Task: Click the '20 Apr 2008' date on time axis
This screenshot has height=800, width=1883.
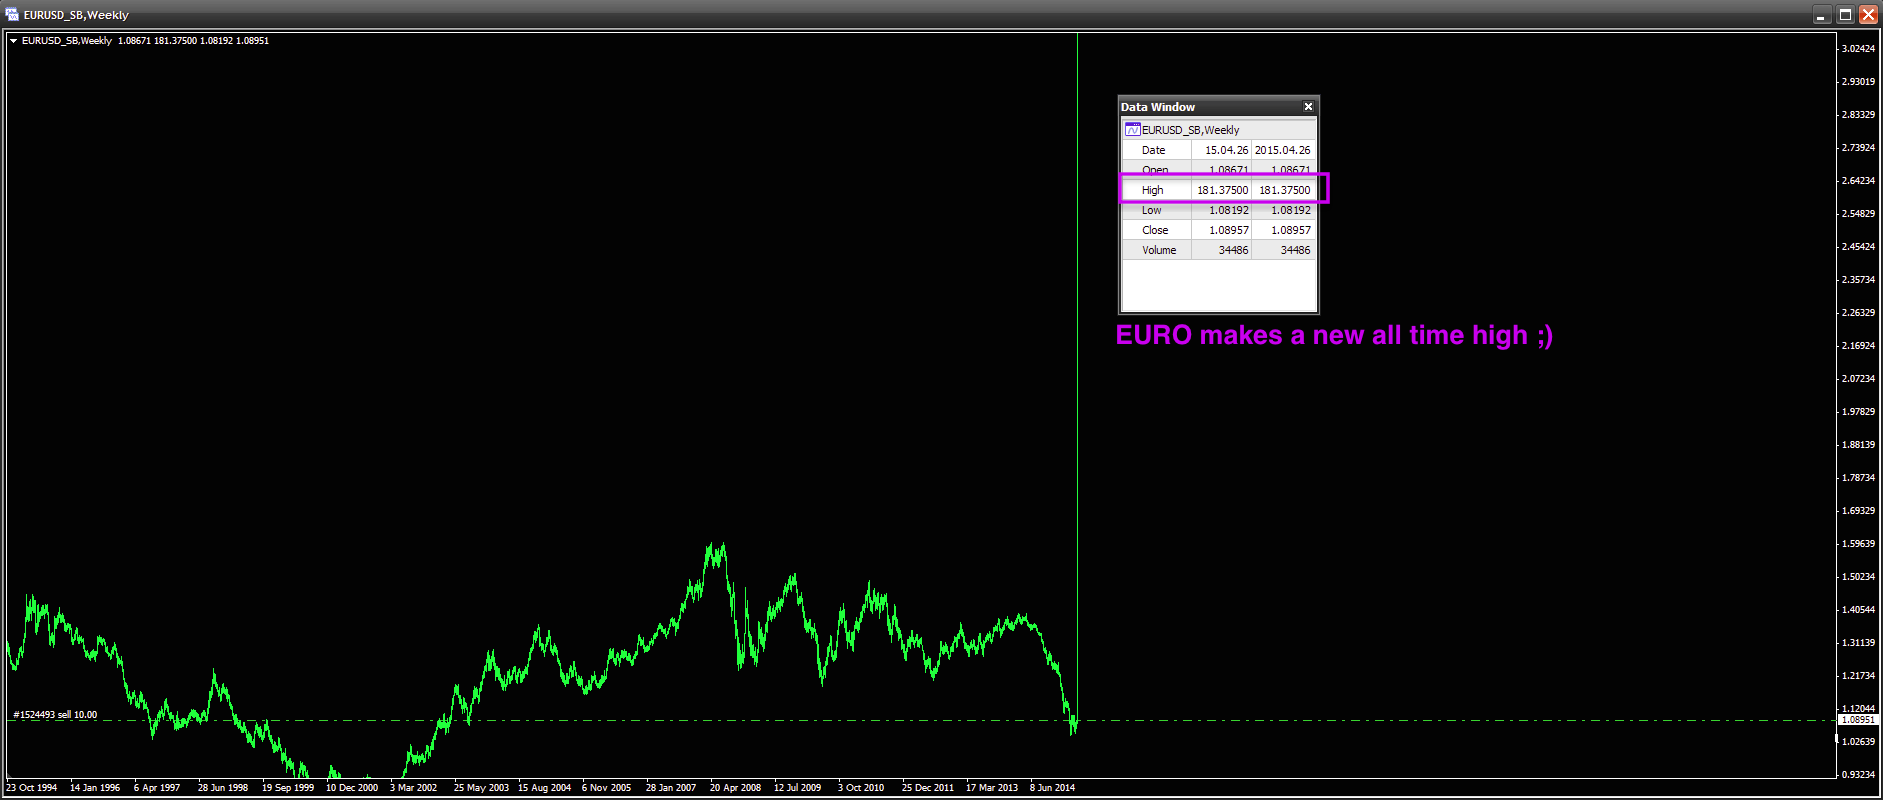Action: click(x=735, y=788)
